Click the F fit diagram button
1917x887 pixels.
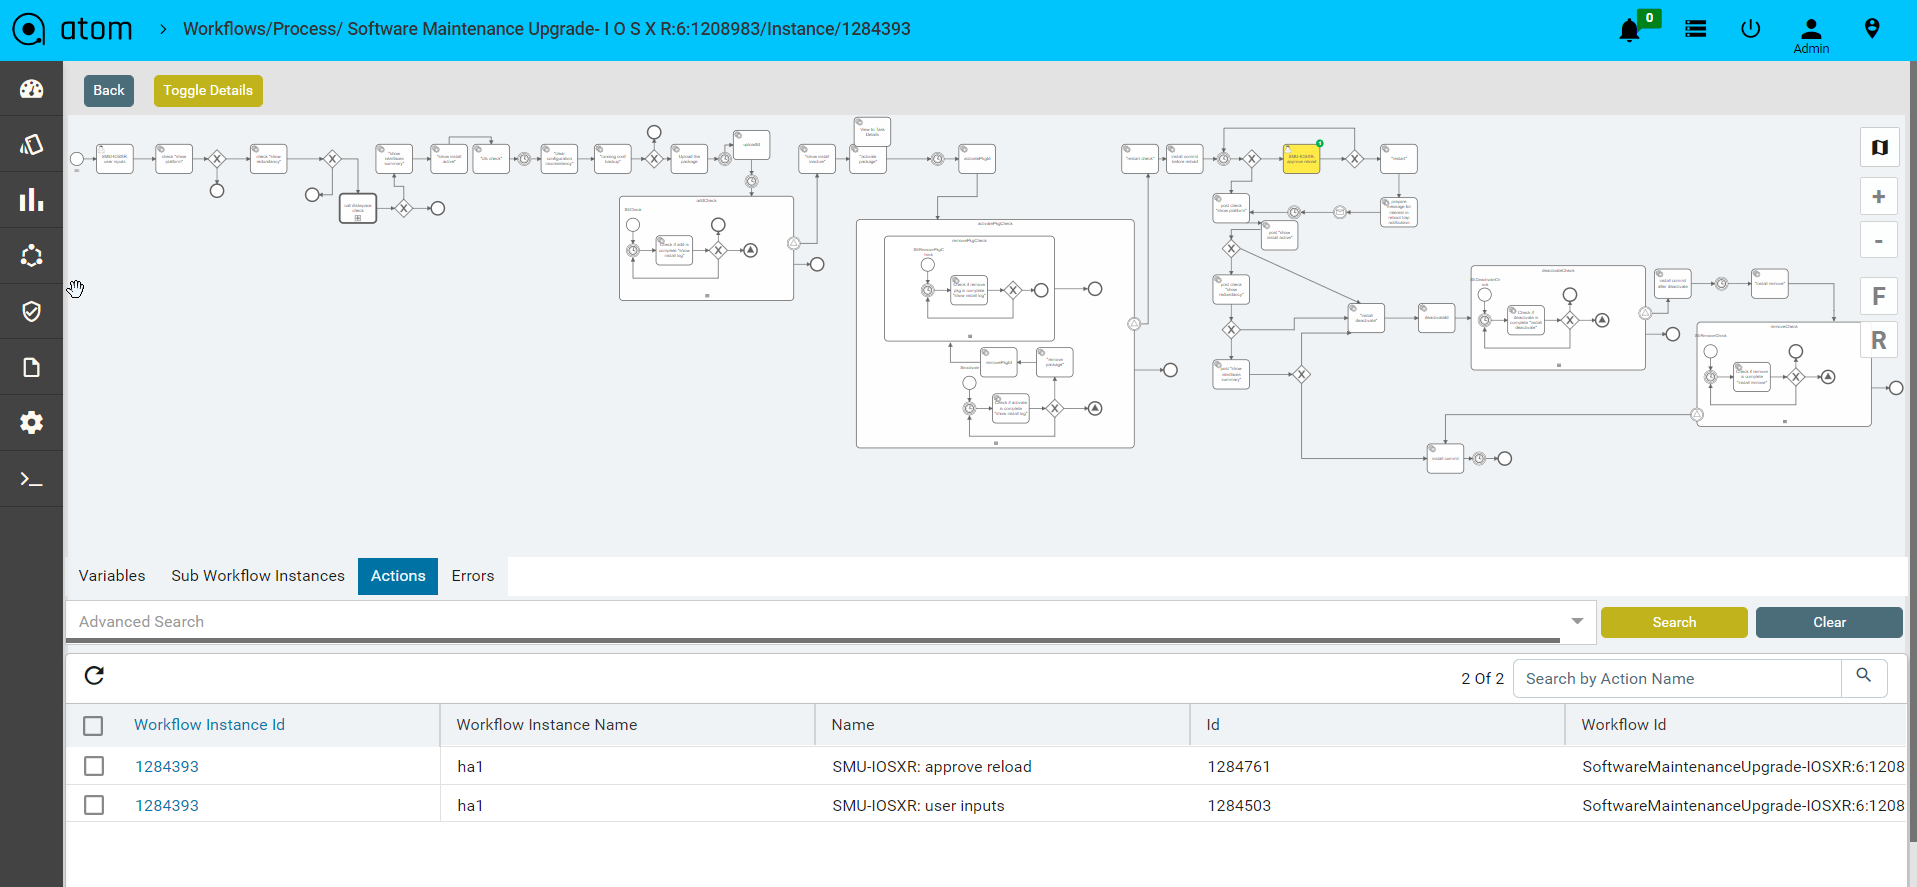1879,296
